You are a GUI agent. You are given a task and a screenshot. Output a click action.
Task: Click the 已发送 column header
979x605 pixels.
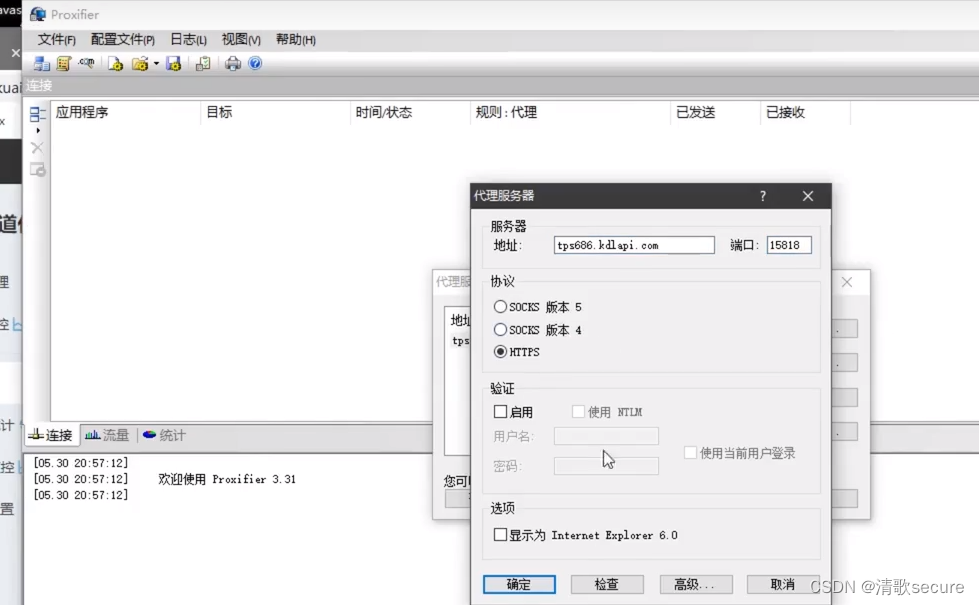click(x=715, y=112)
